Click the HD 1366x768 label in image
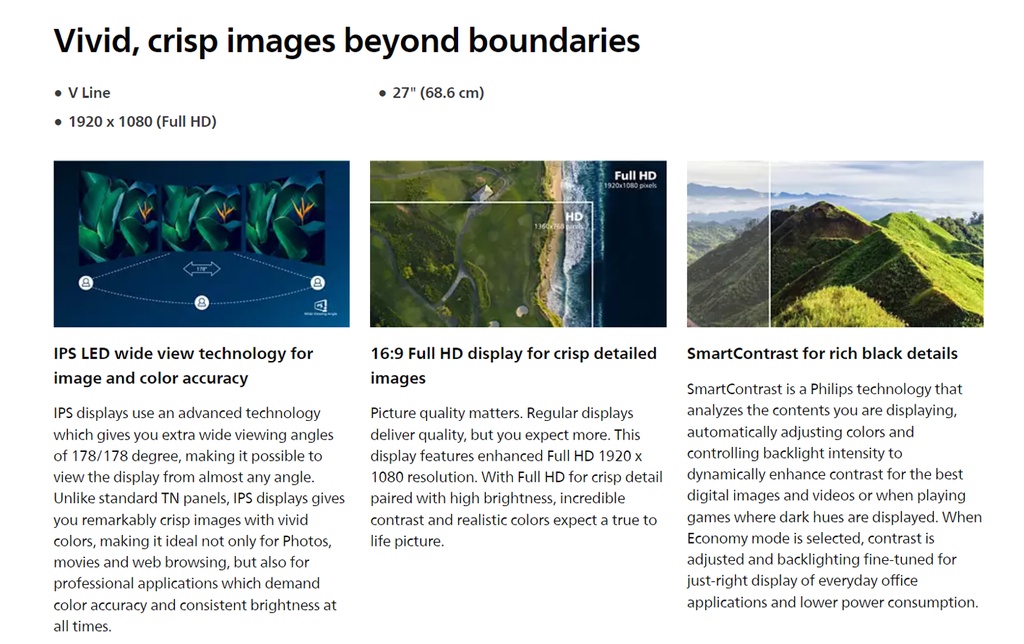Screen dimensions: 1024x644 (573, 220)
